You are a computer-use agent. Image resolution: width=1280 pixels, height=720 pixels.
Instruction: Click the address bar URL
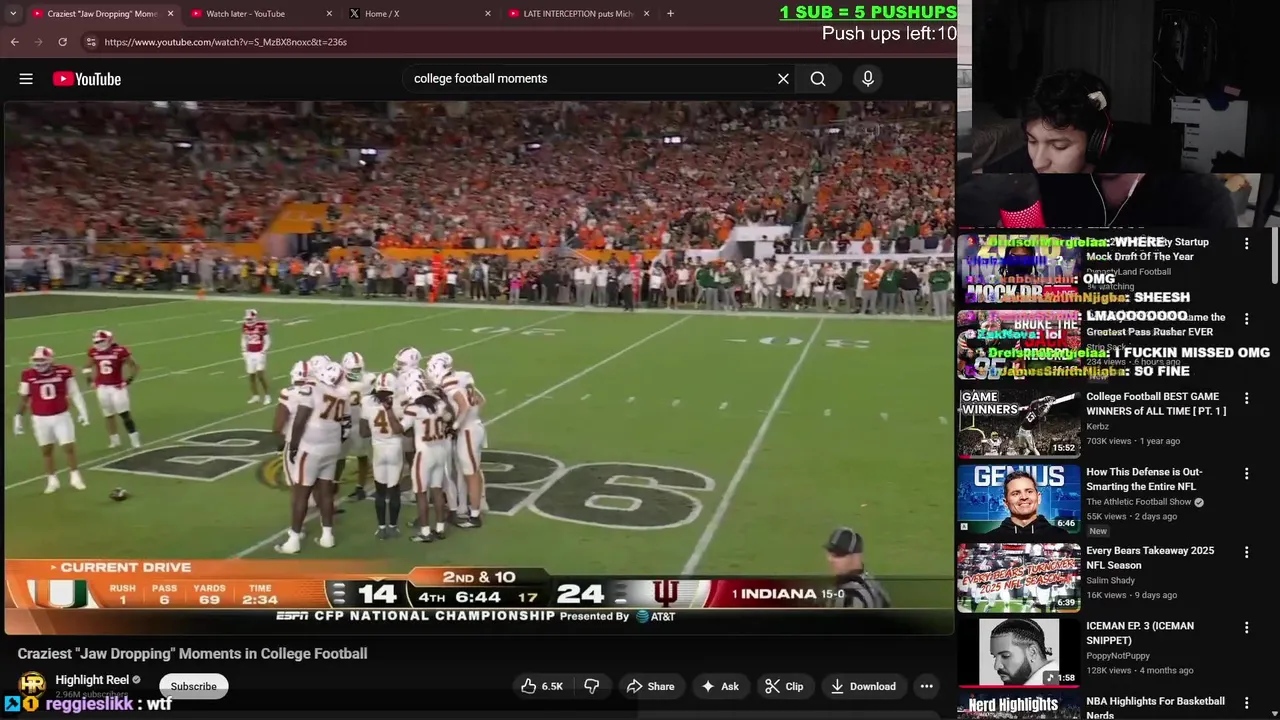tap(225, 42)
